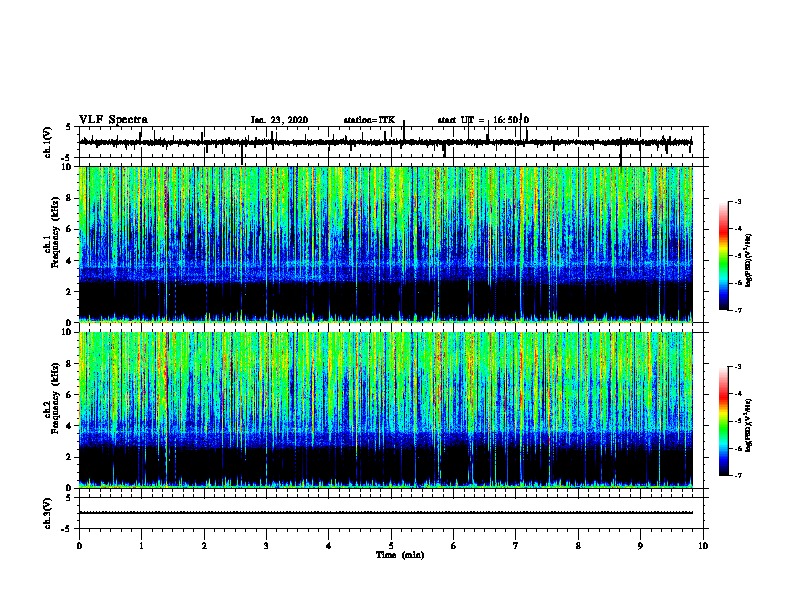Click the flat ch.3 voltage trace
Screen dimensions: 792x612
[385, 513]
